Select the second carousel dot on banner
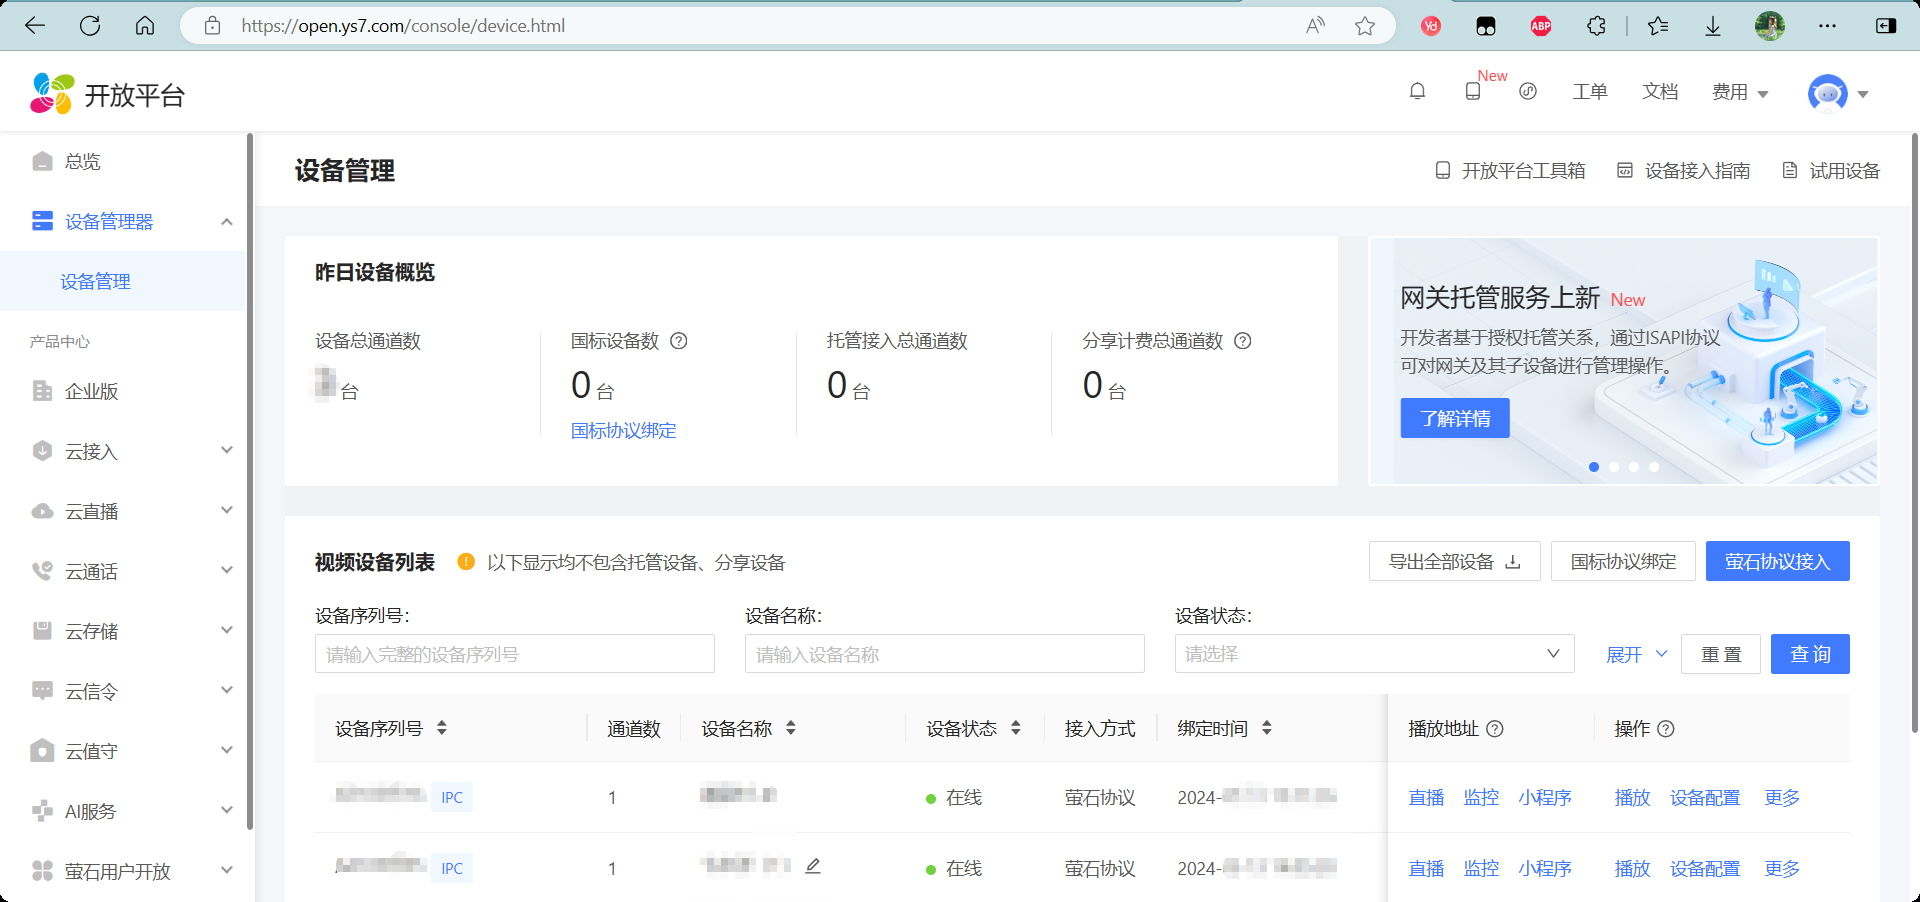Screen dimensions: 1920x902 [x=1614, y=467]
